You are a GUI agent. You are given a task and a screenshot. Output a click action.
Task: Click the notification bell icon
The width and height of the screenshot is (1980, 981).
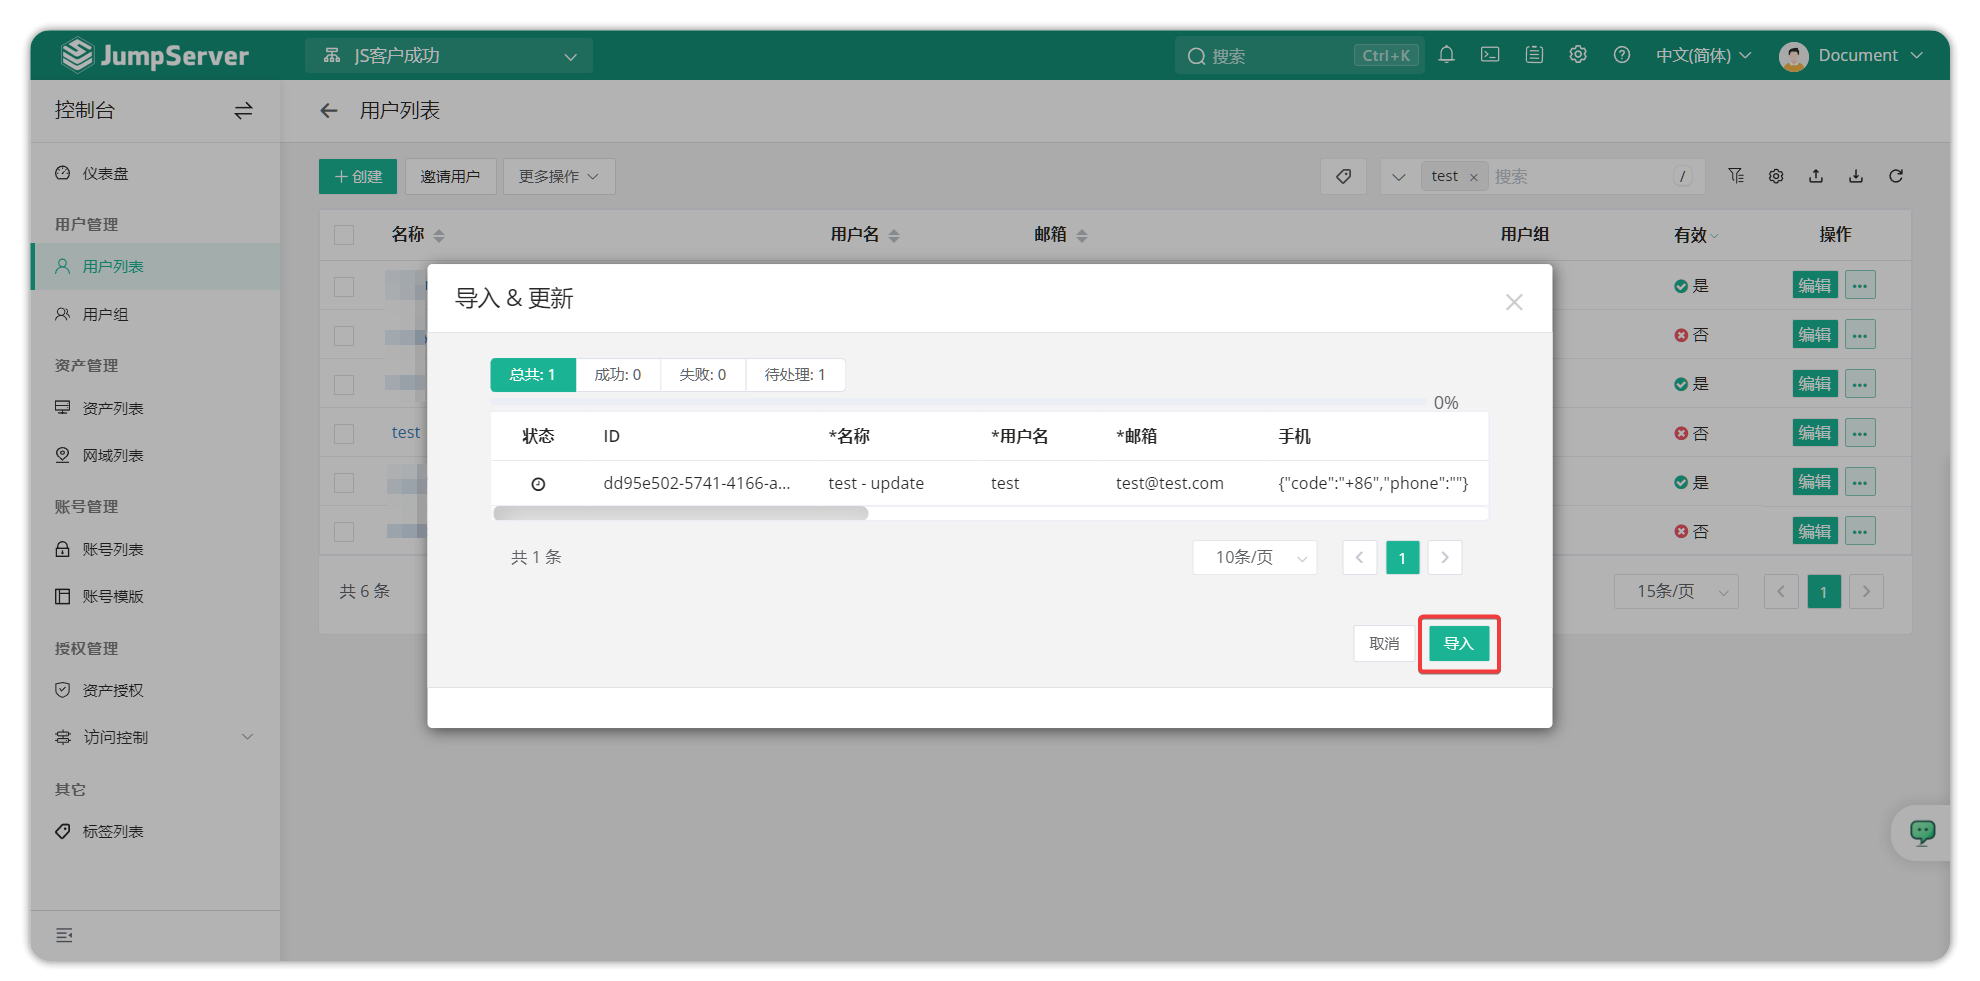pos(1446,55)
